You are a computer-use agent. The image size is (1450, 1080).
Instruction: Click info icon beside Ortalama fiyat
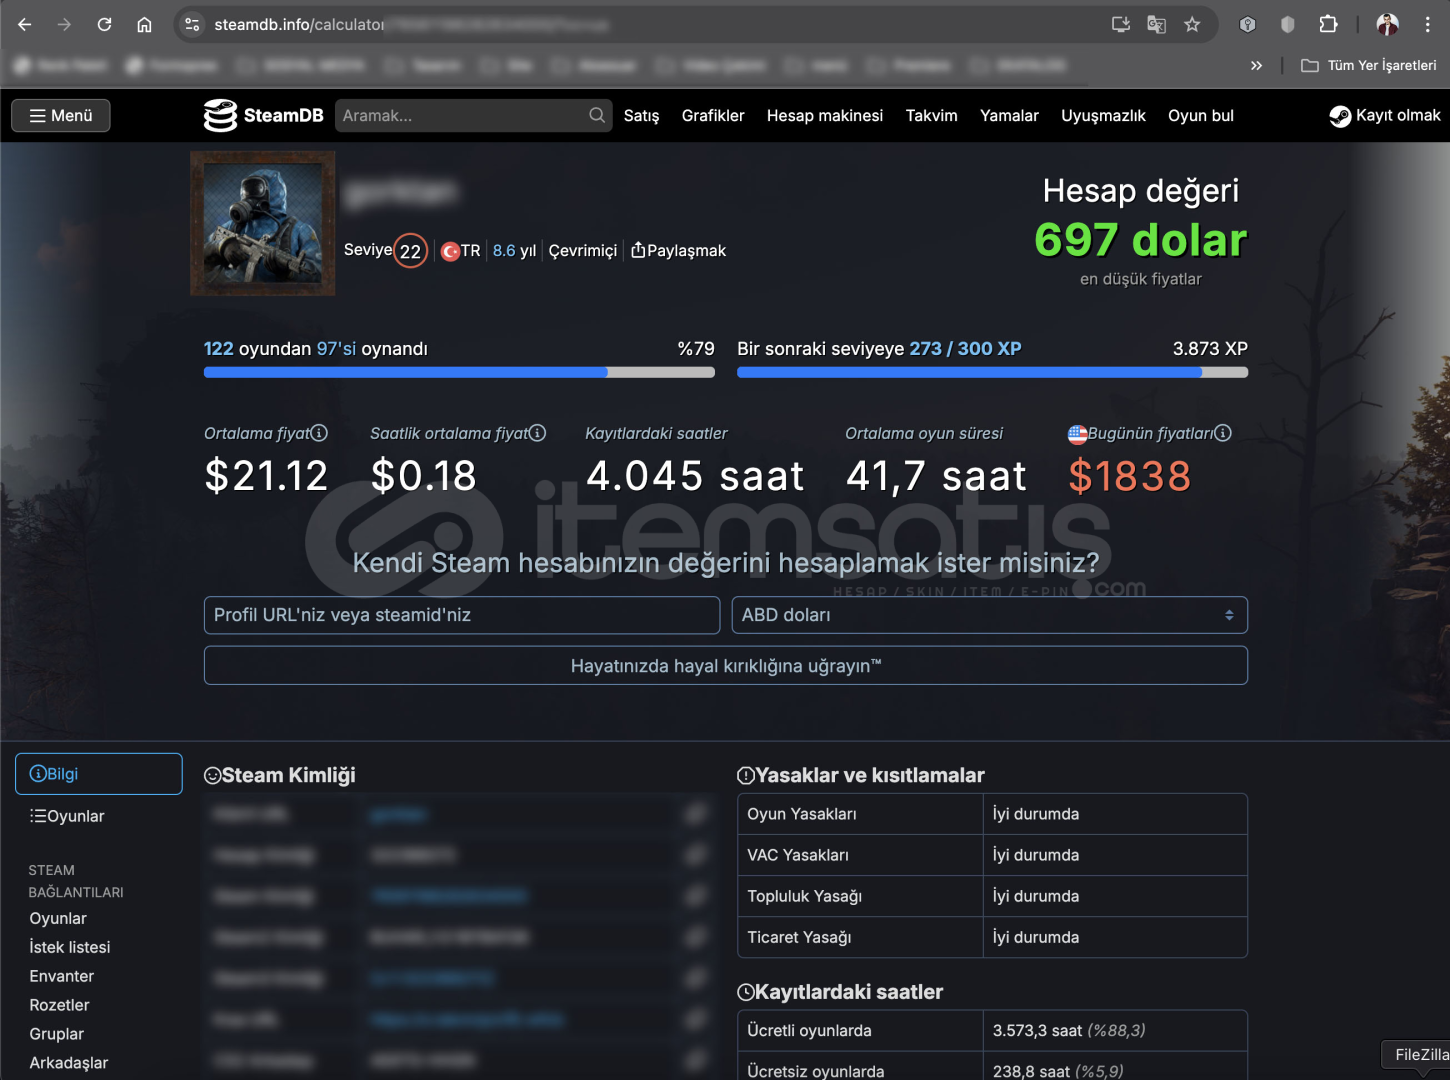point(319,433)
